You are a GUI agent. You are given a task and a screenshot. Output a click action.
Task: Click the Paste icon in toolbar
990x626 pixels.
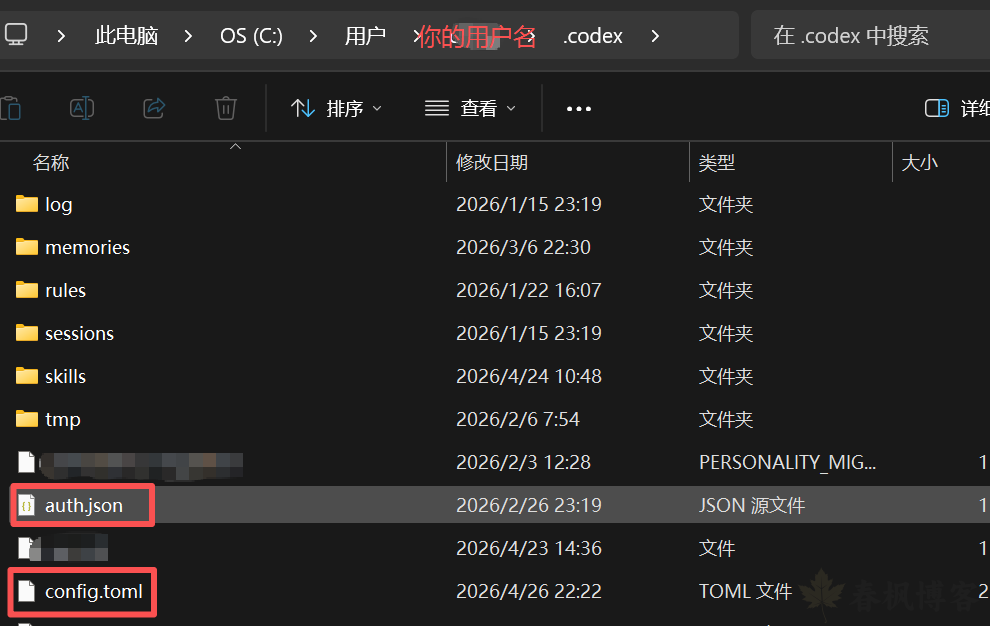tap(10, 109)
